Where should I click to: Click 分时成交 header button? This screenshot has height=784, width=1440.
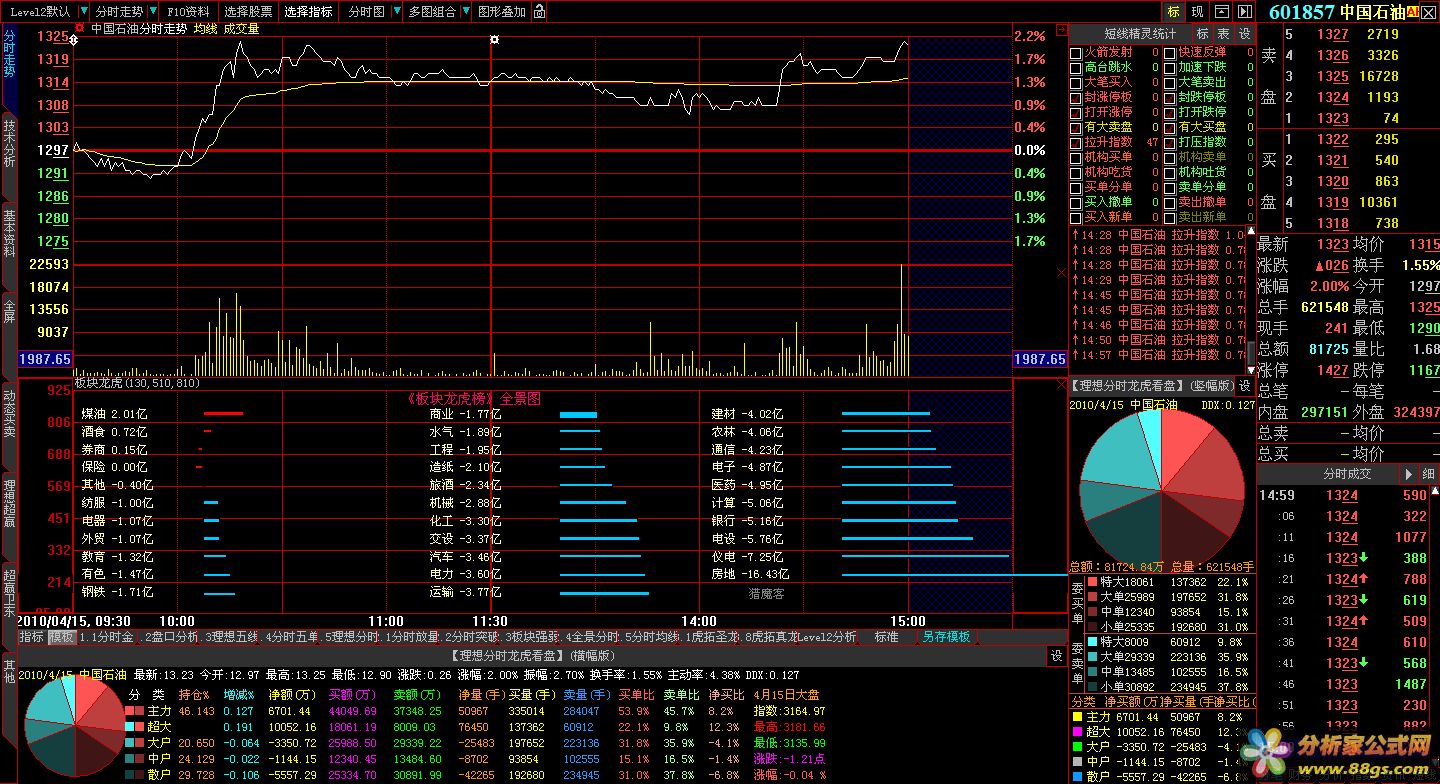(1347, 474)
